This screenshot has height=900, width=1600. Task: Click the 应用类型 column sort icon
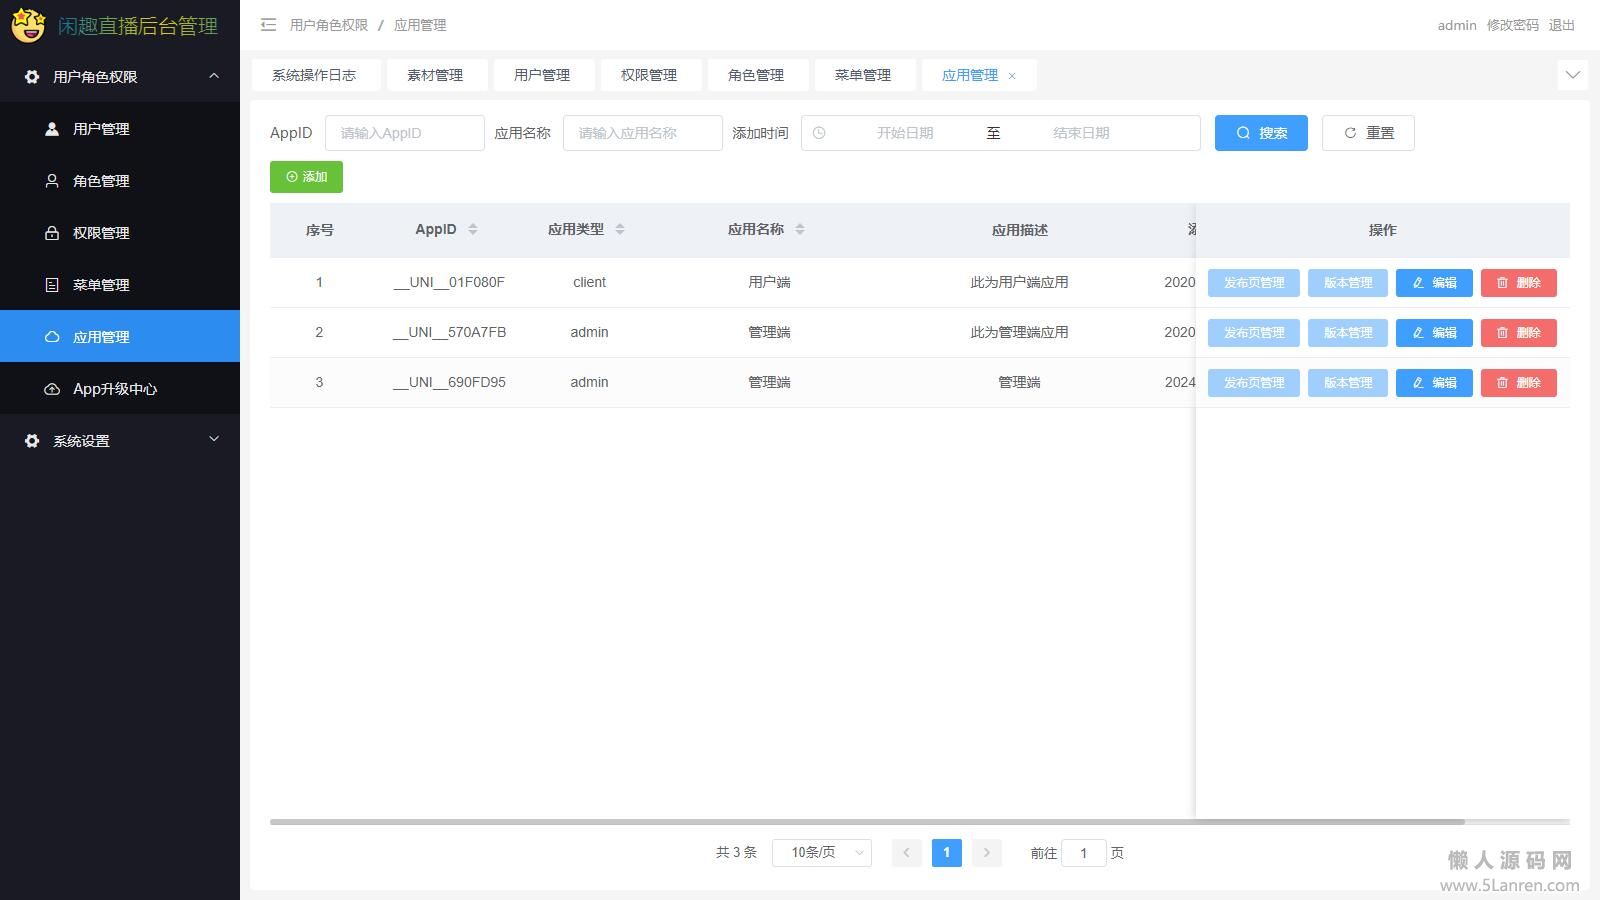[620, 229]
